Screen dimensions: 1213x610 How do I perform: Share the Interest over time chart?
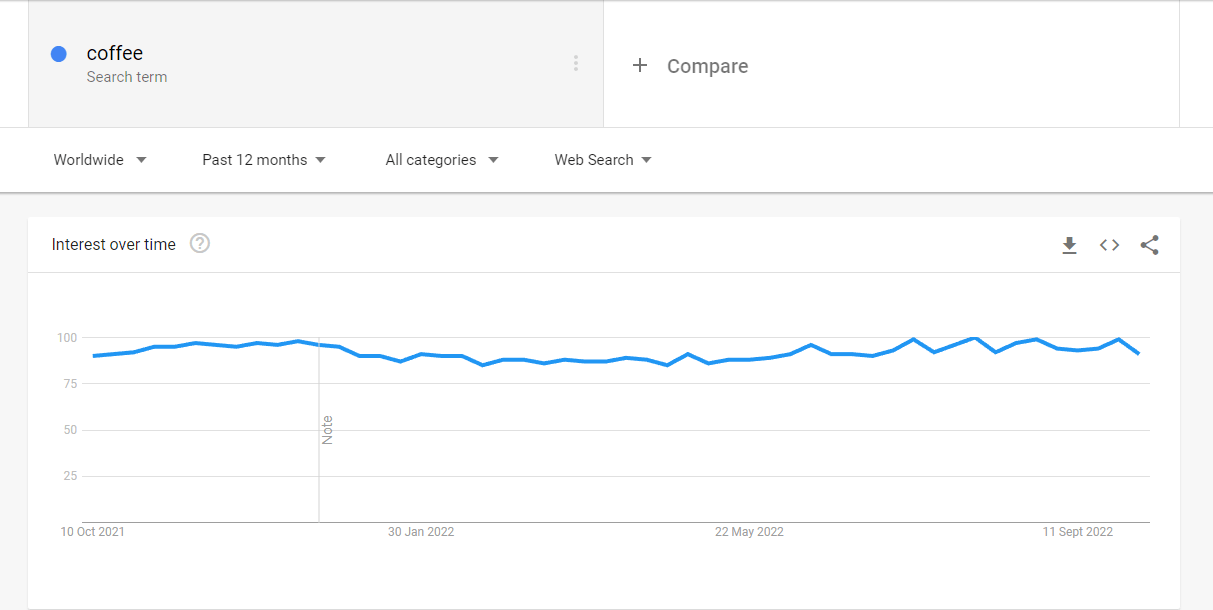pyautogui.click(x=1149, y=245)
